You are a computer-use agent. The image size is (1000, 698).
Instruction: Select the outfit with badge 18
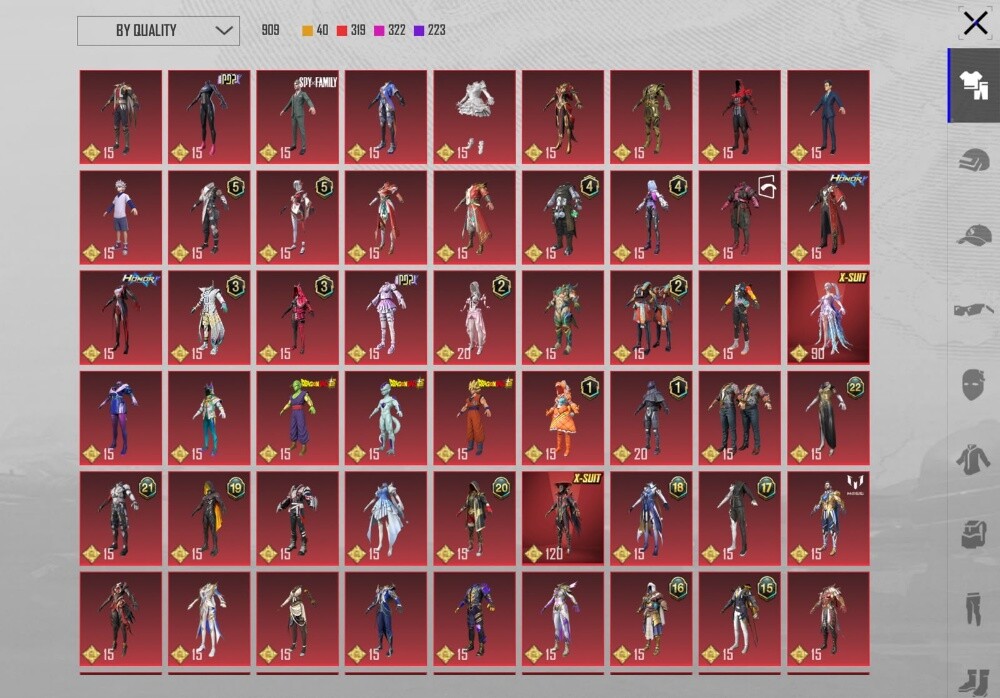pos(651,519)
